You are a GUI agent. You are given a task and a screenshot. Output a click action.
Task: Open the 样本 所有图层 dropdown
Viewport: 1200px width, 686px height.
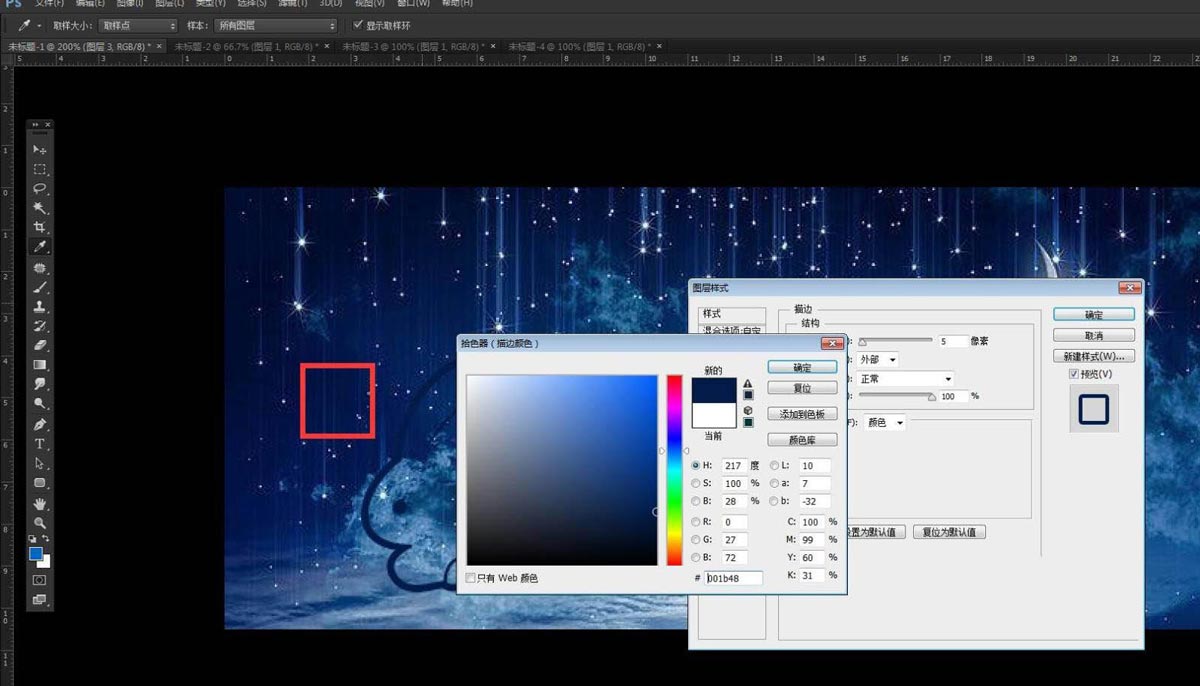pyautogui.click(x=275, y=25)
